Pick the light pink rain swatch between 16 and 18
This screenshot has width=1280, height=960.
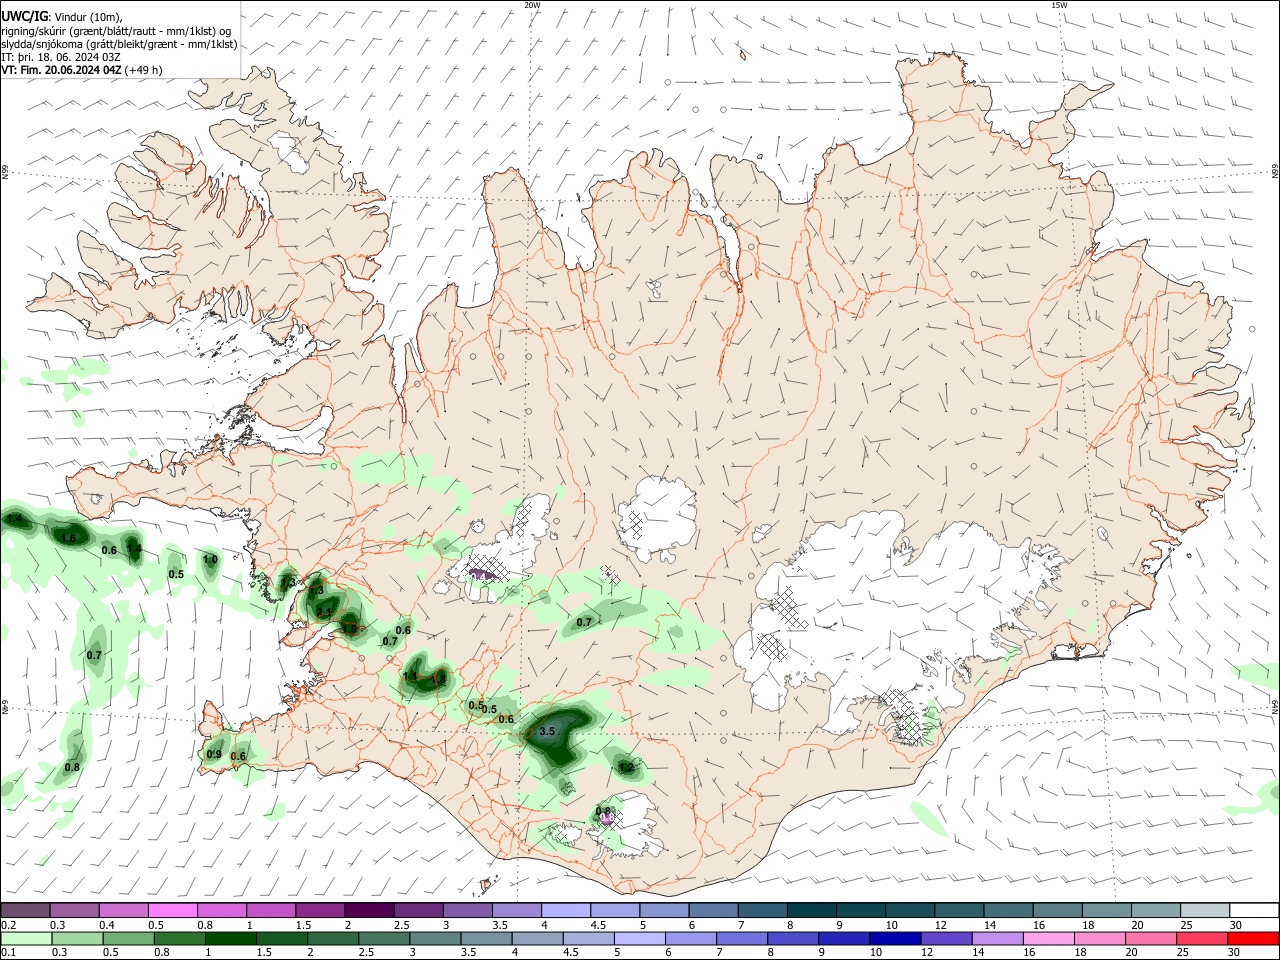coord(1049,938)
